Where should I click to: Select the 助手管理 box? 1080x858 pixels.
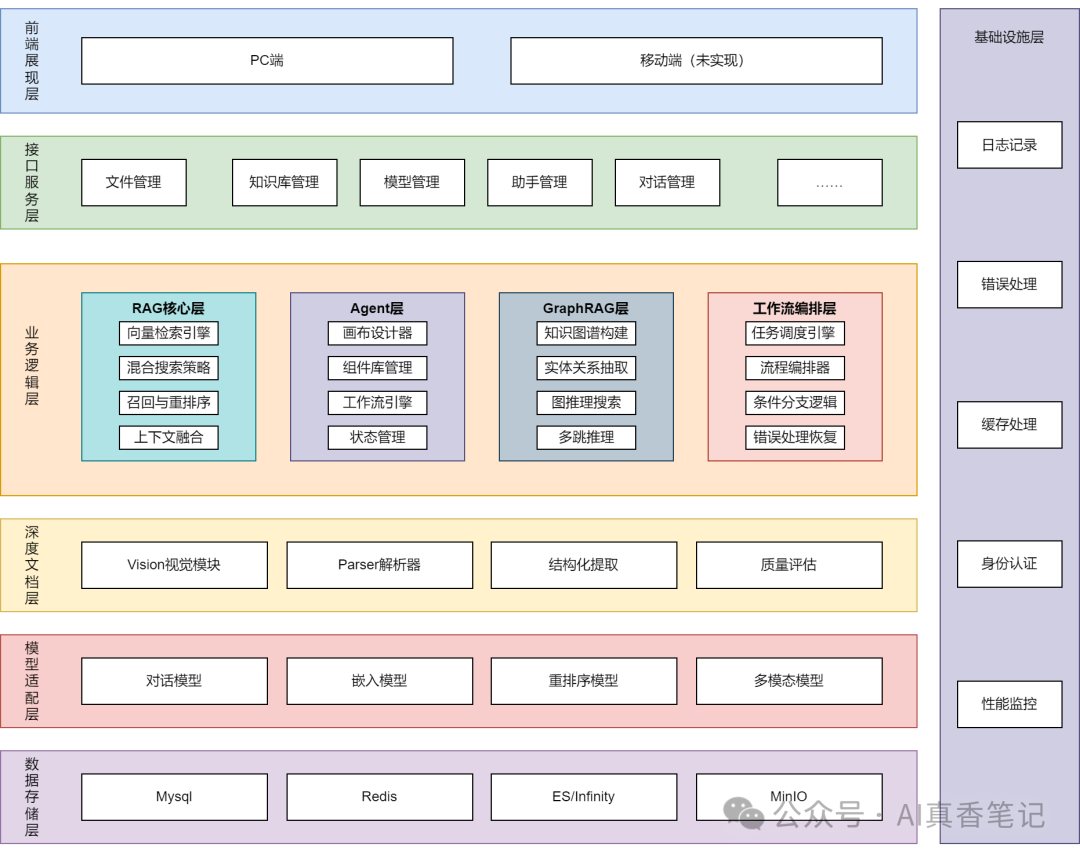pos(540,182)
